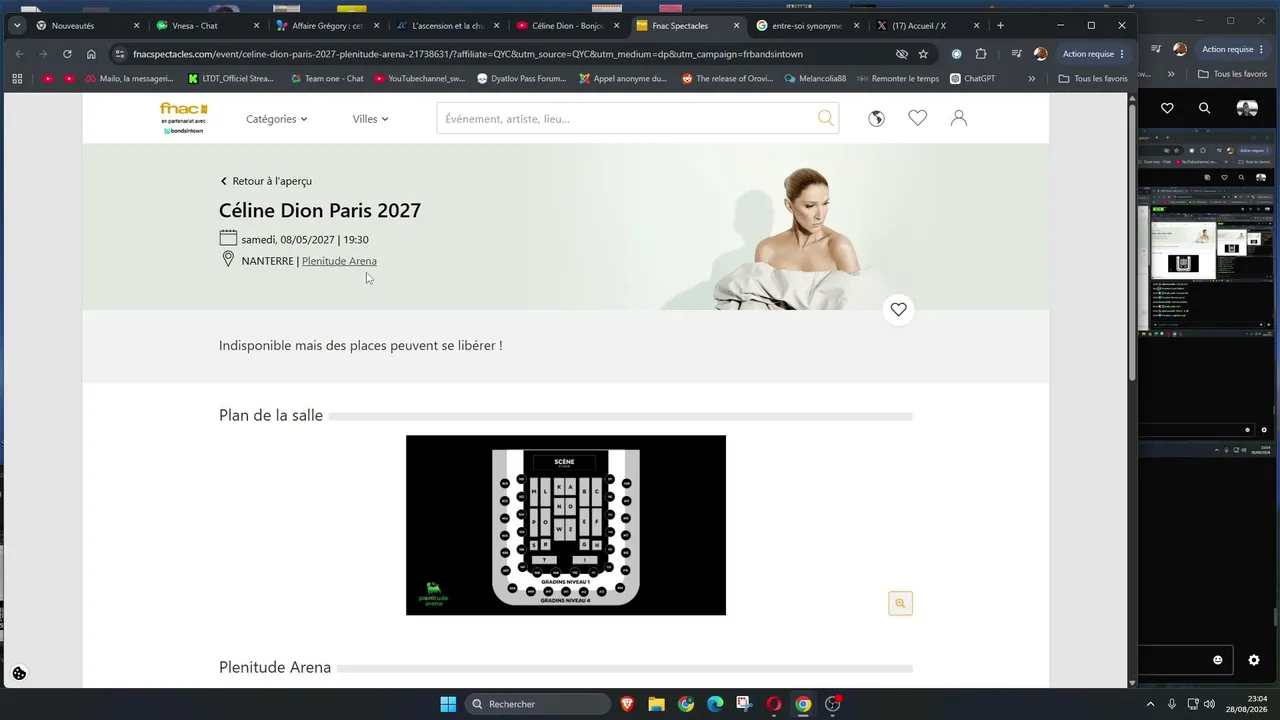This screenshot has height=720, width=1280.
Task: Open the tab search dropdown arrow
Action: pos(17,25)
